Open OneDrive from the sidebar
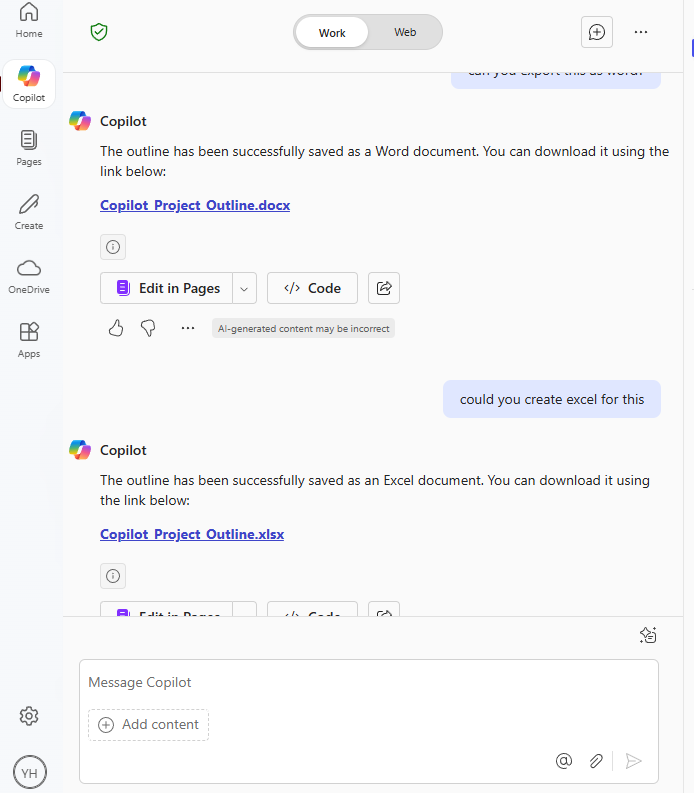This screenshot has height=793, width=694. point(29,276)
